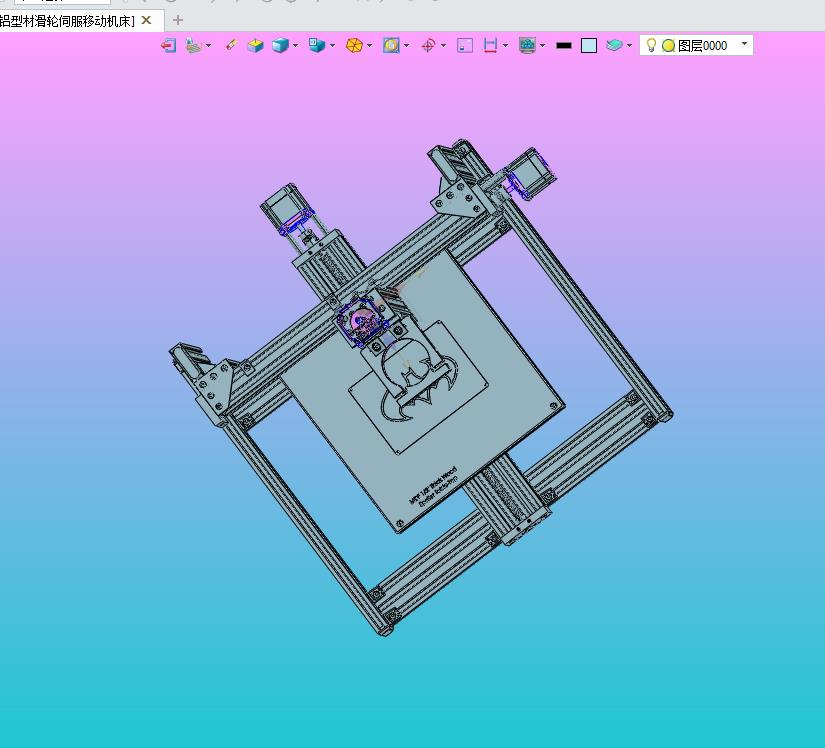Click the batman logo on the workpiece
The height and width of the screenshot is (748, 825).
point(418,388)
